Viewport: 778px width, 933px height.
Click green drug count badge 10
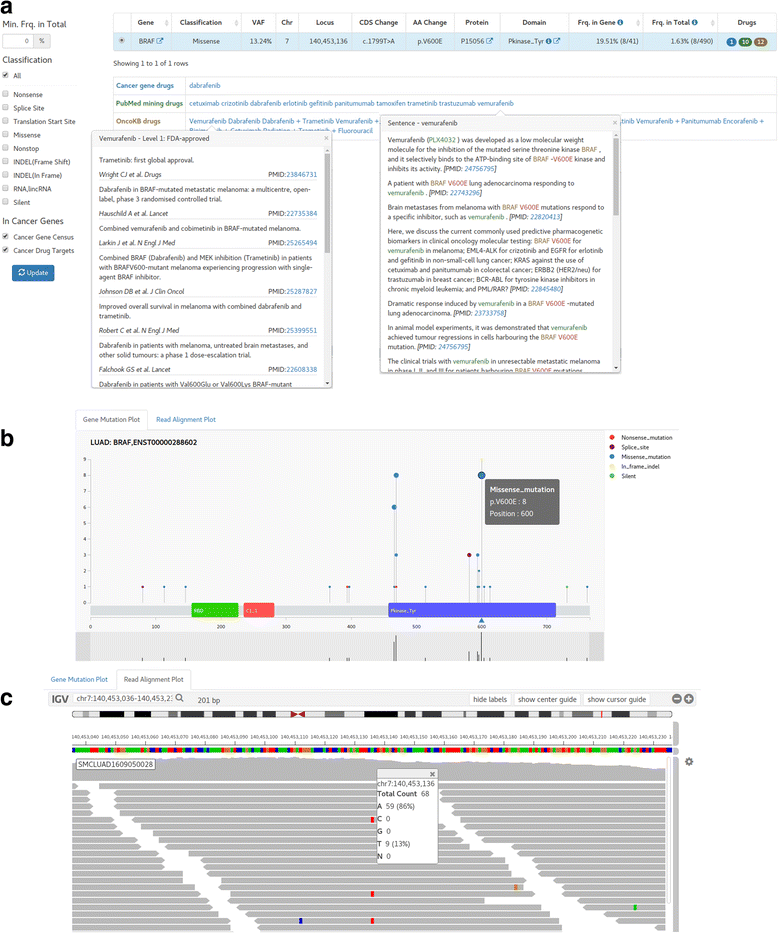[x=745, y=42]
